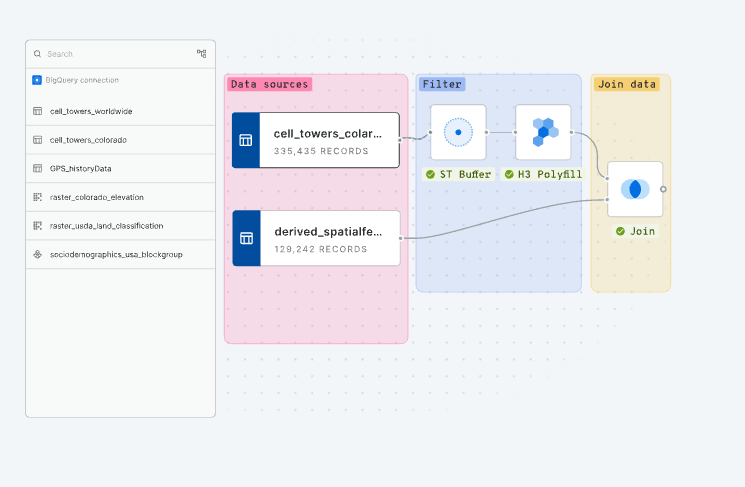Click the ST Buffer node icon
Screen dimensions: 745x487
pyautogui.click(x=458, y=132)
